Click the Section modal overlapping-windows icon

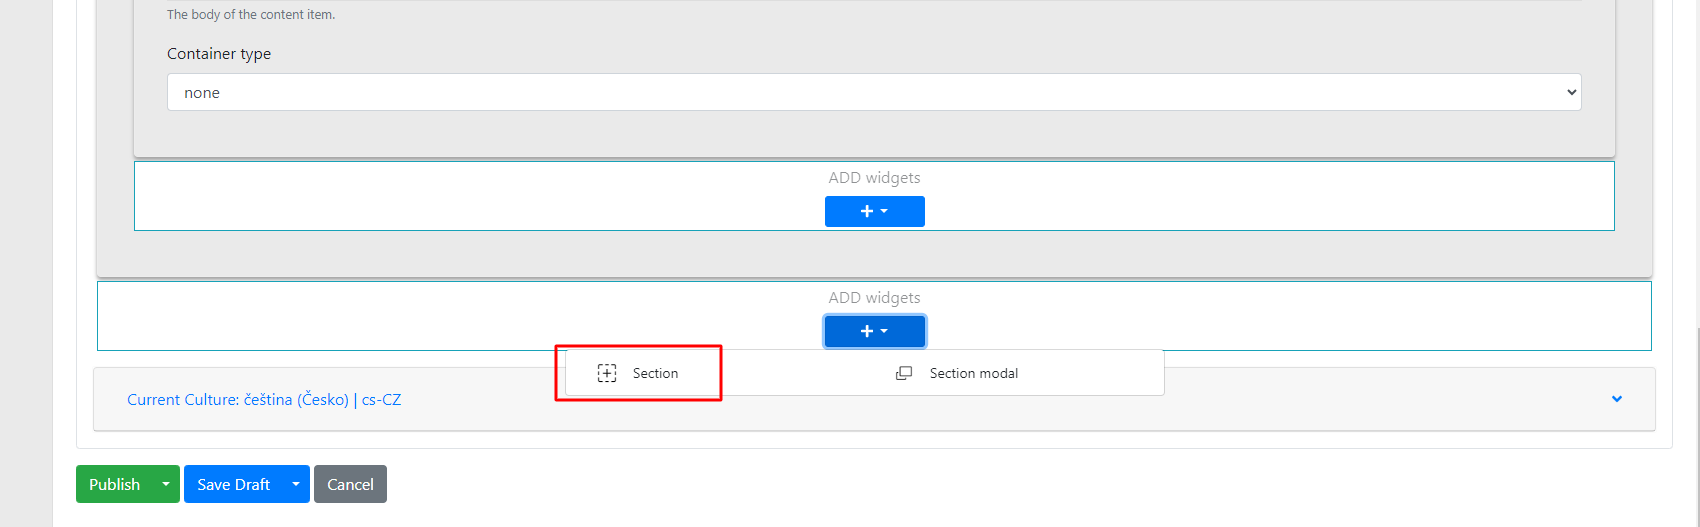point(904,373)
